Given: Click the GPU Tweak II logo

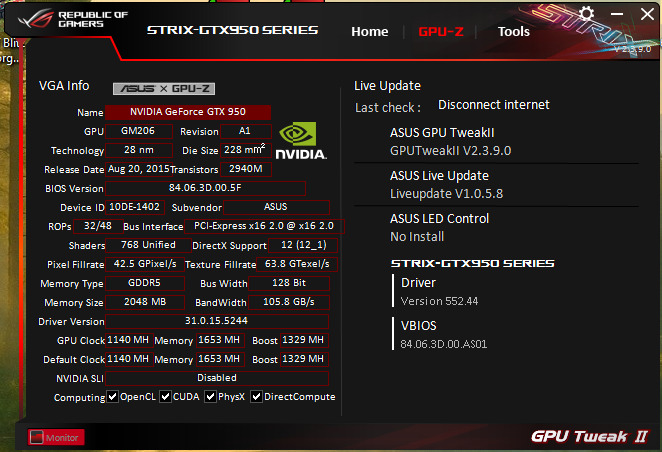Looking at the screenshot, I should pyautogui.click(x=588, y=436).
